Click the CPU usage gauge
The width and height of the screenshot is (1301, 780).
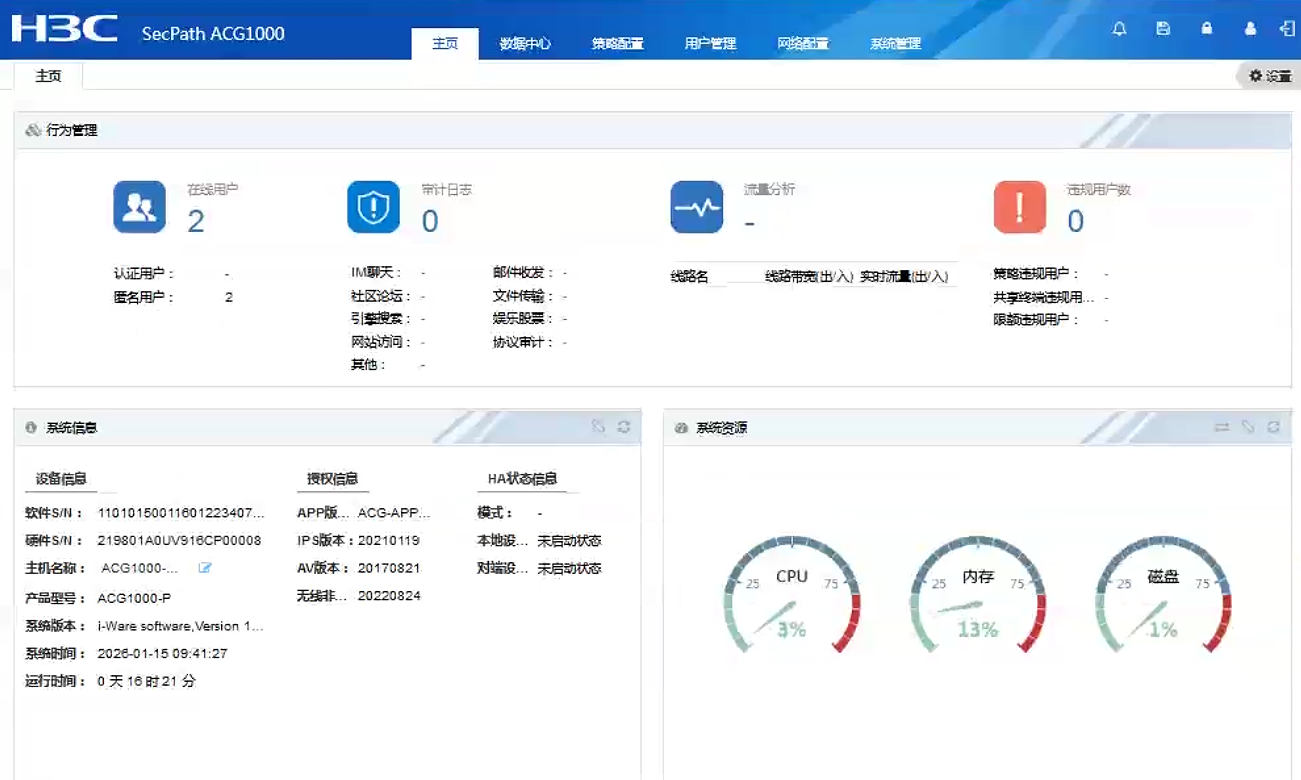tap(792, 597)
